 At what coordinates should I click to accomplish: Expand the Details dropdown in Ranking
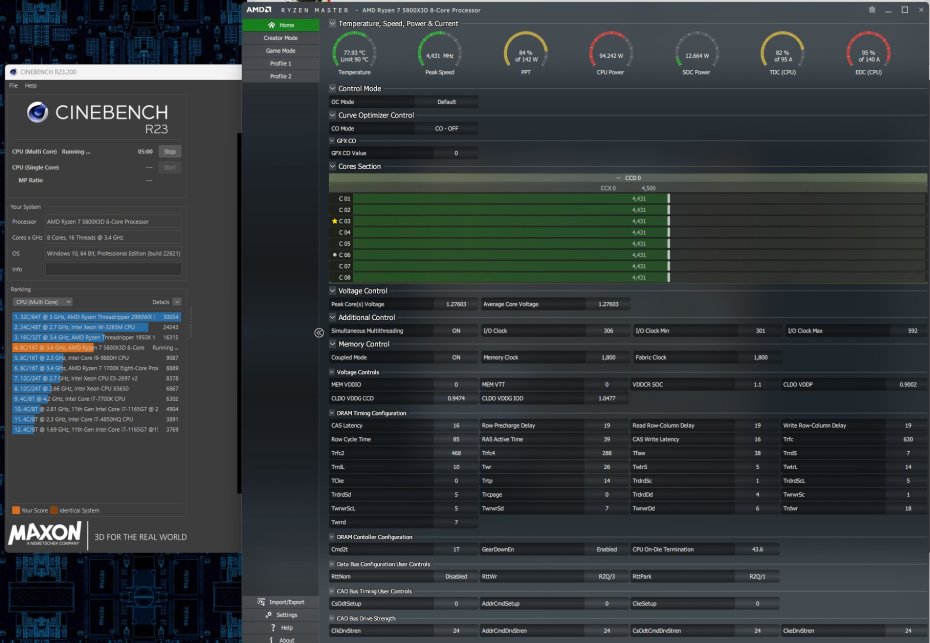point(177,301)
